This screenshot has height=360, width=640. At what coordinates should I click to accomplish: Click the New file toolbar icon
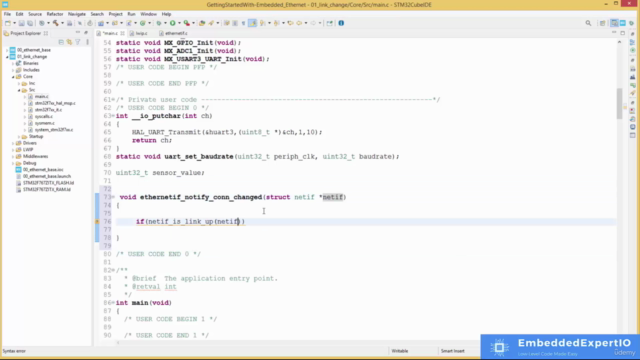8,23
